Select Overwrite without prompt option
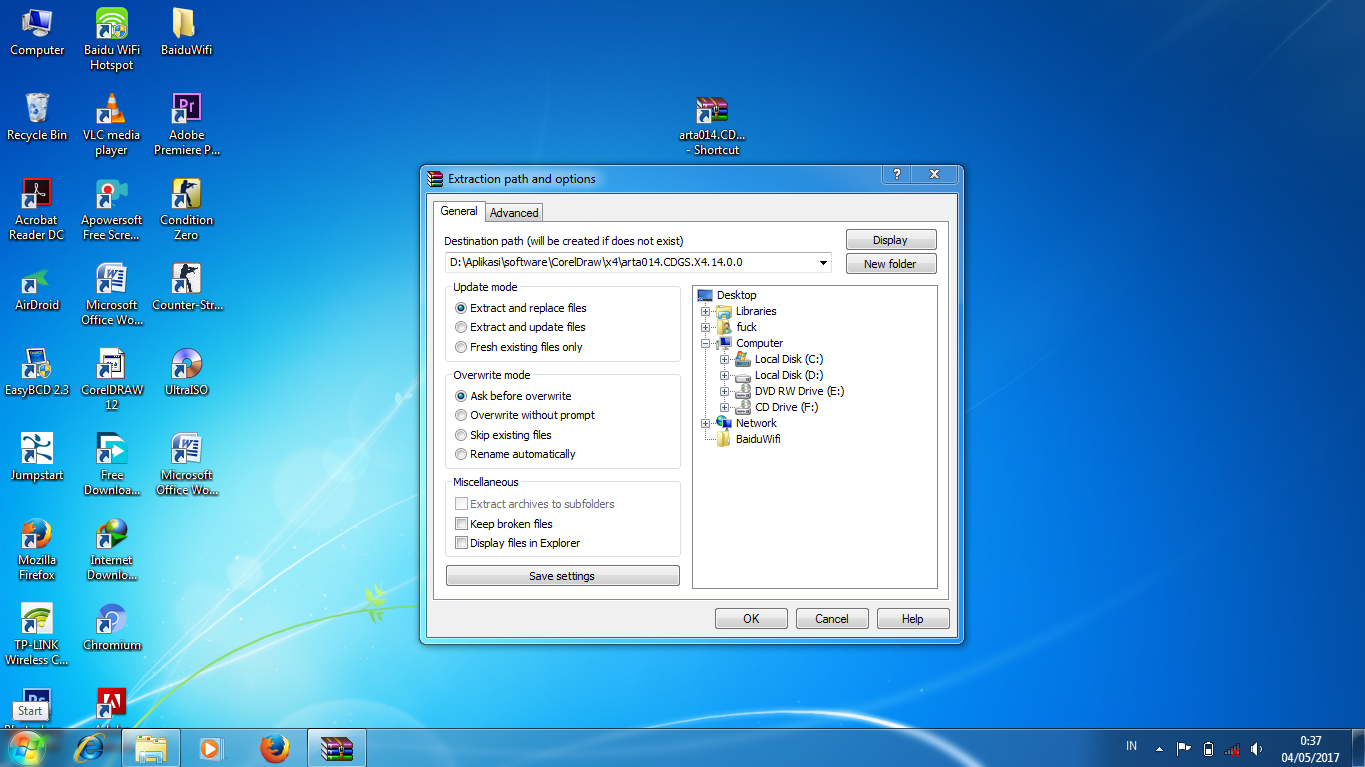Screen dimensions: 1365x767 click(461, 415)
